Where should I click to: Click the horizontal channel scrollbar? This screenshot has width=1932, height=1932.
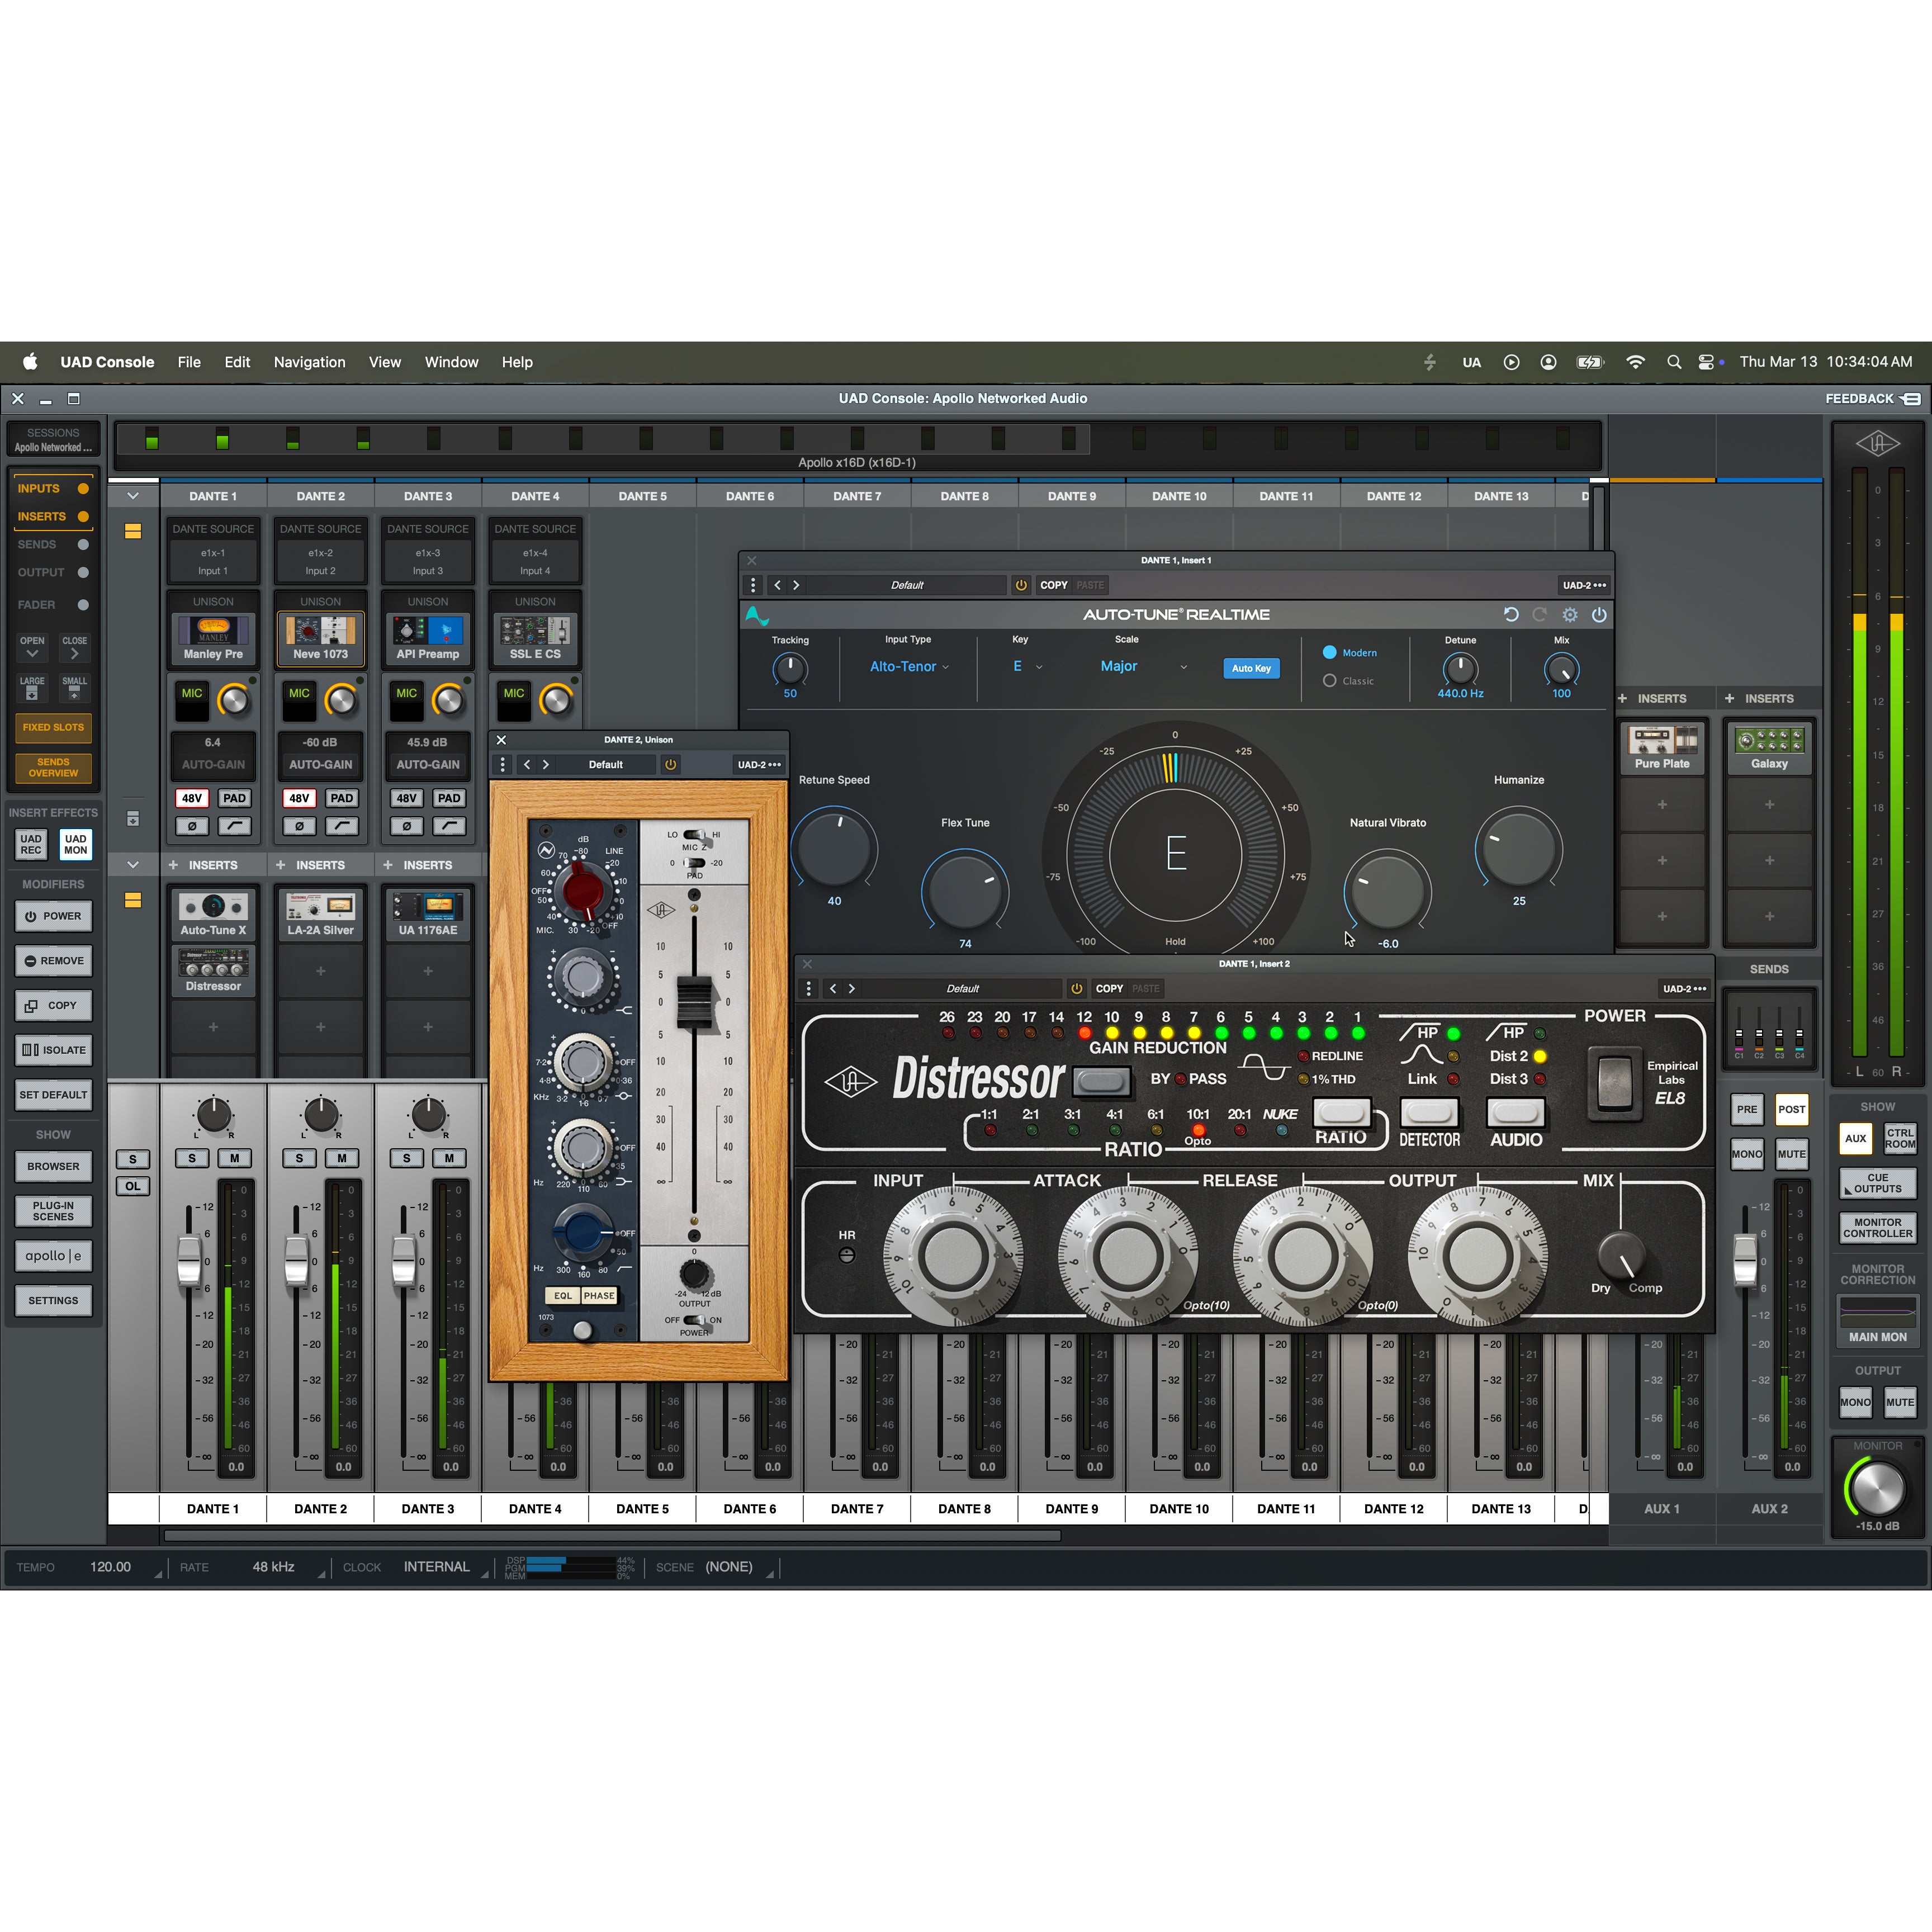click(x=612, y=1536)
